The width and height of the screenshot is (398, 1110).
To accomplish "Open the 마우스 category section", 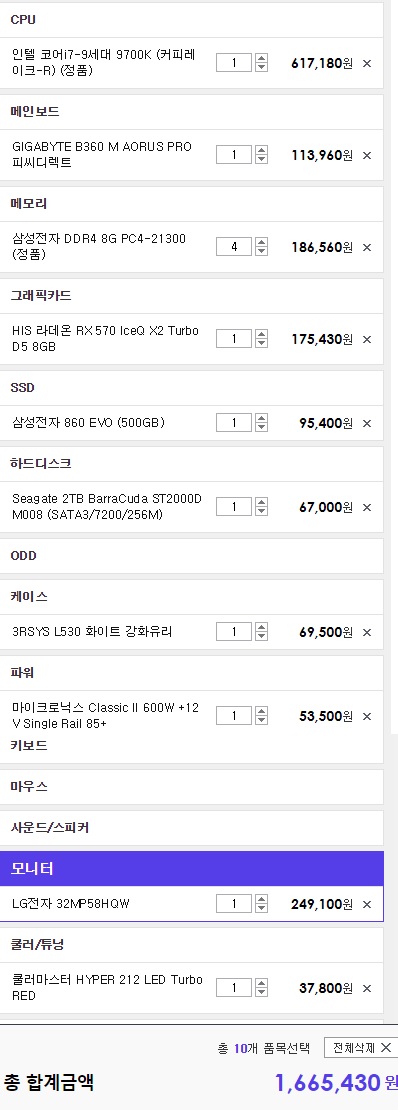I will pyautogui.click(x=191, y=787).
